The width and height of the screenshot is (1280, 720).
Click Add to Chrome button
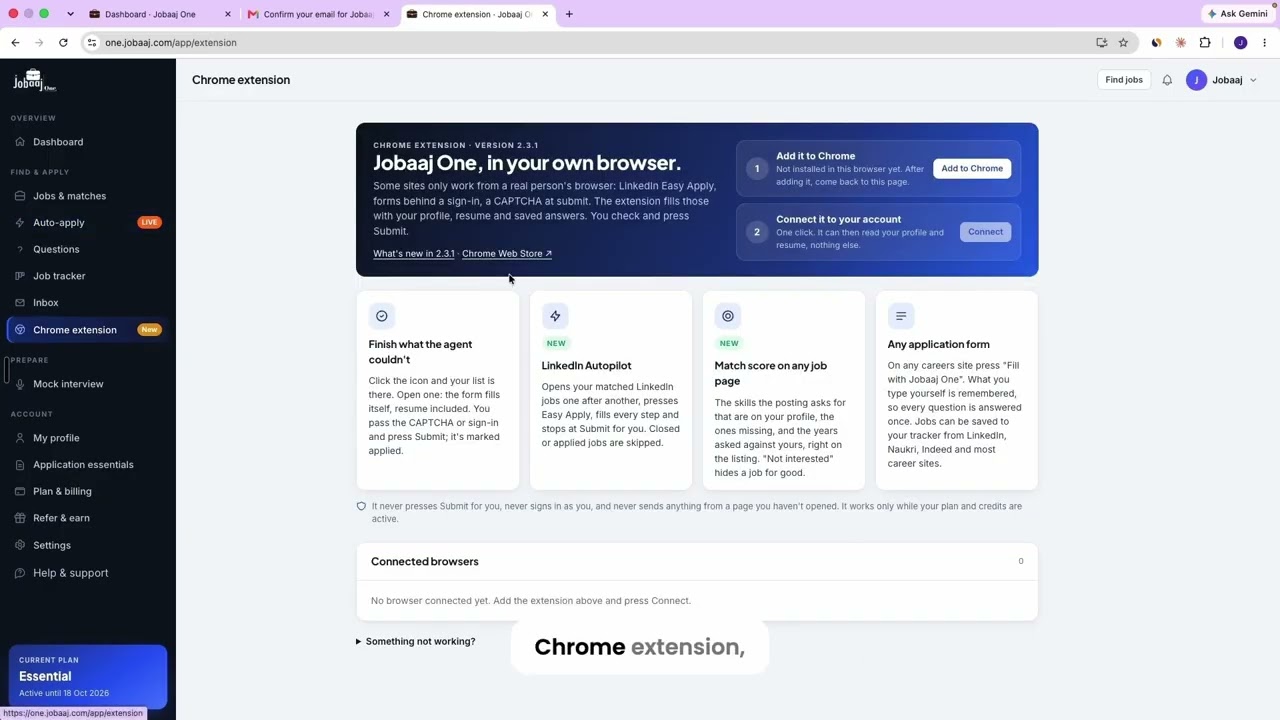pos(972,168)
